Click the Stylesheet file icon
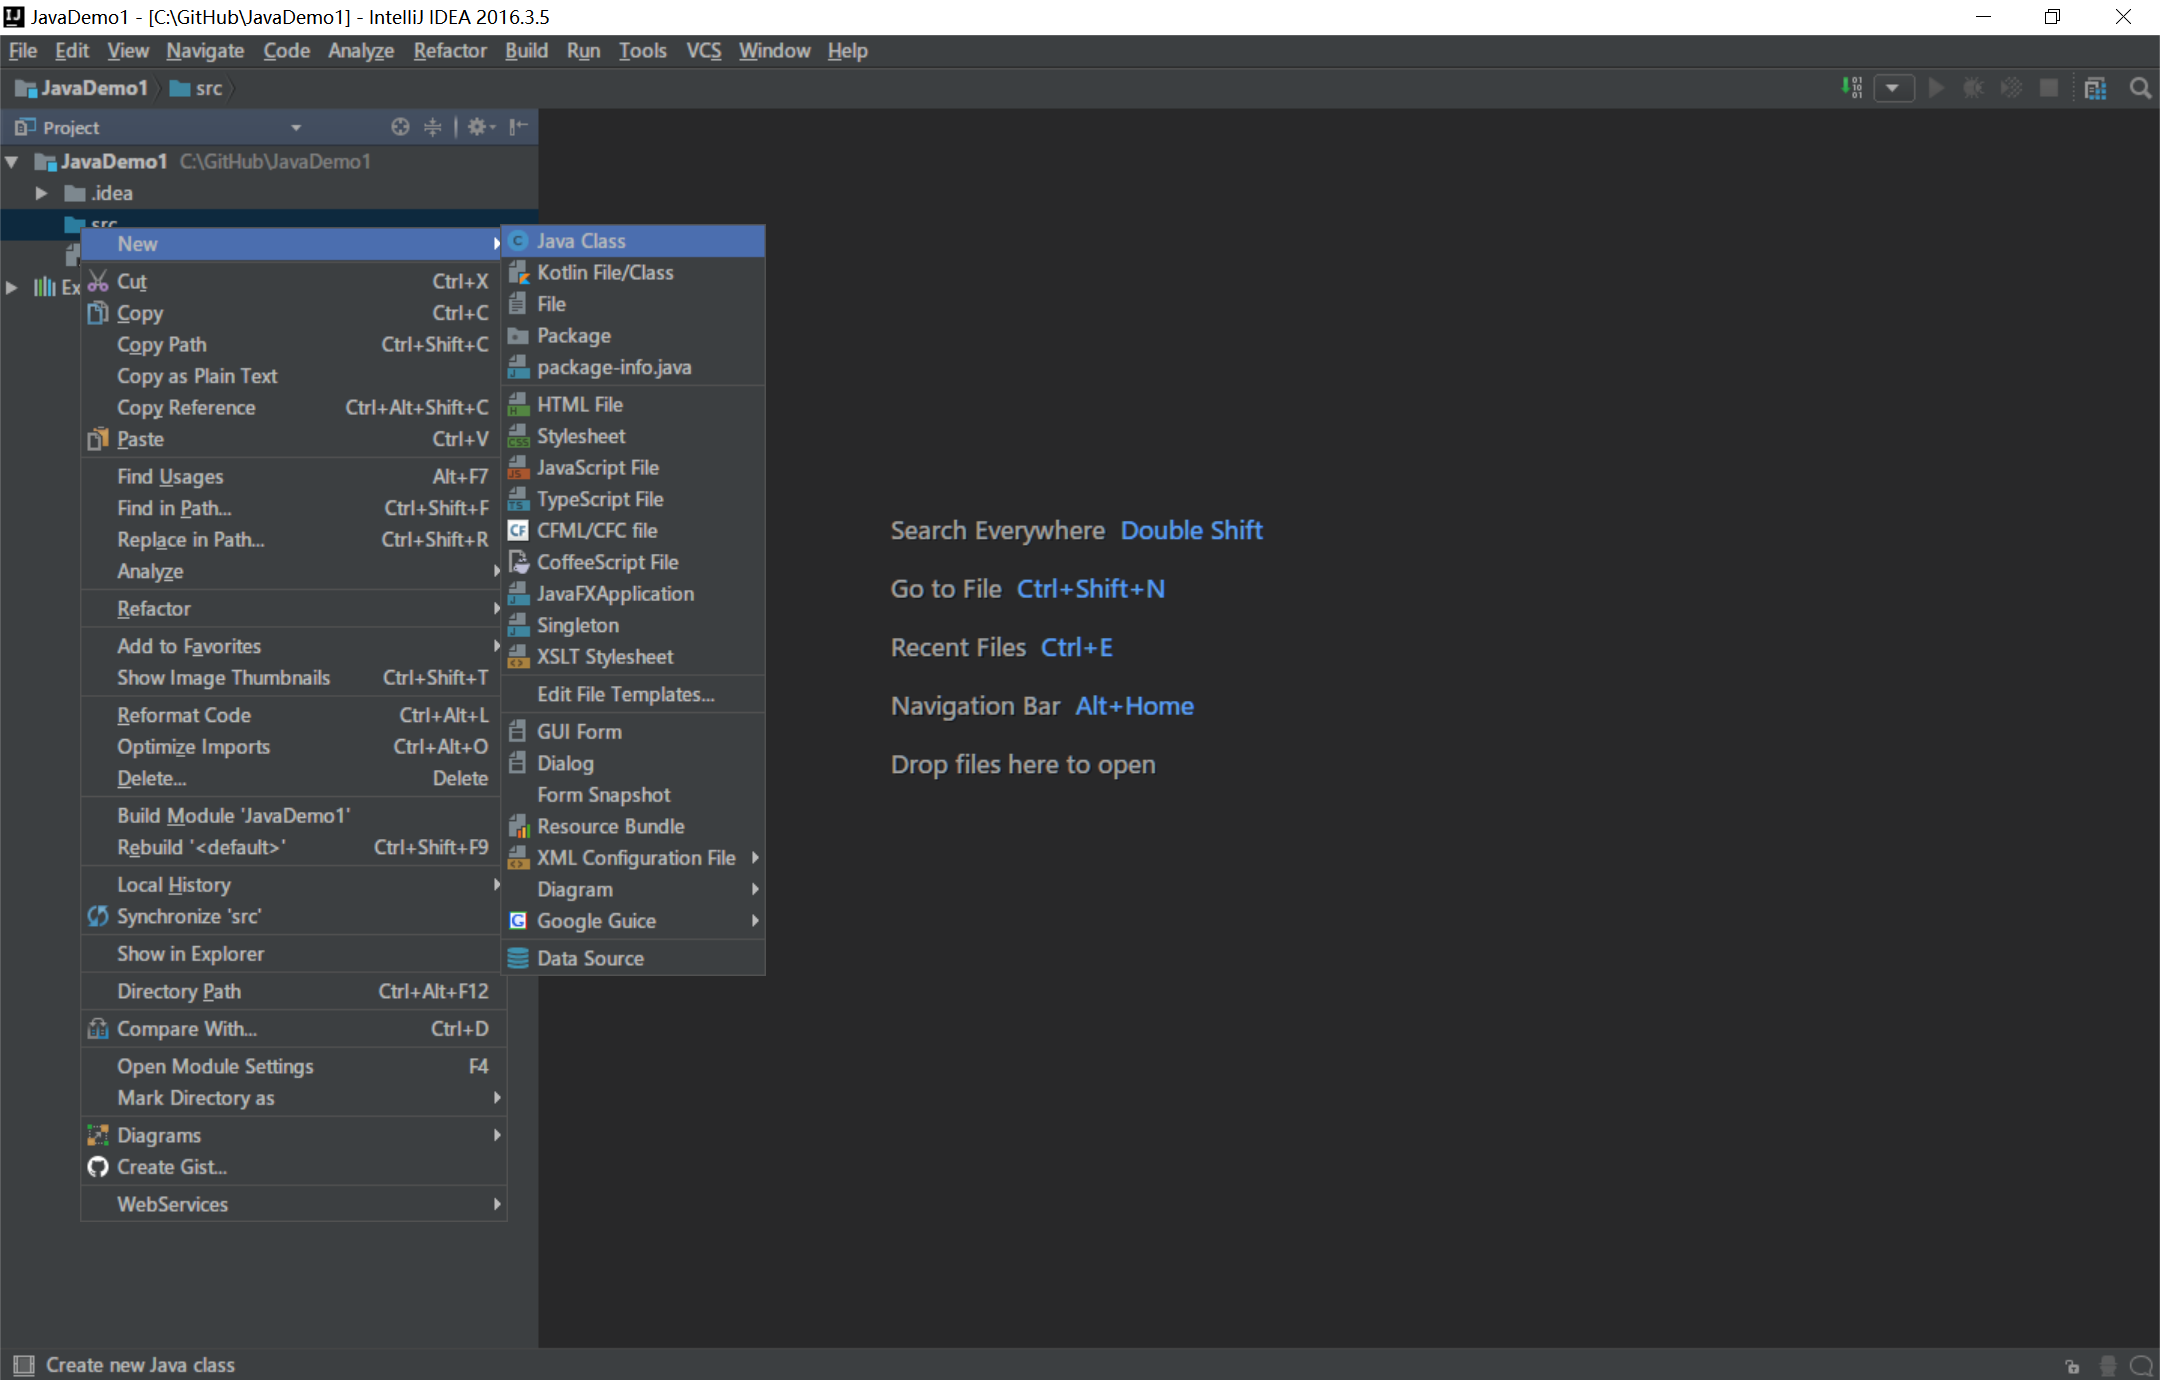The width and height of the screenshot is (2160, 1380). (518, 436)
